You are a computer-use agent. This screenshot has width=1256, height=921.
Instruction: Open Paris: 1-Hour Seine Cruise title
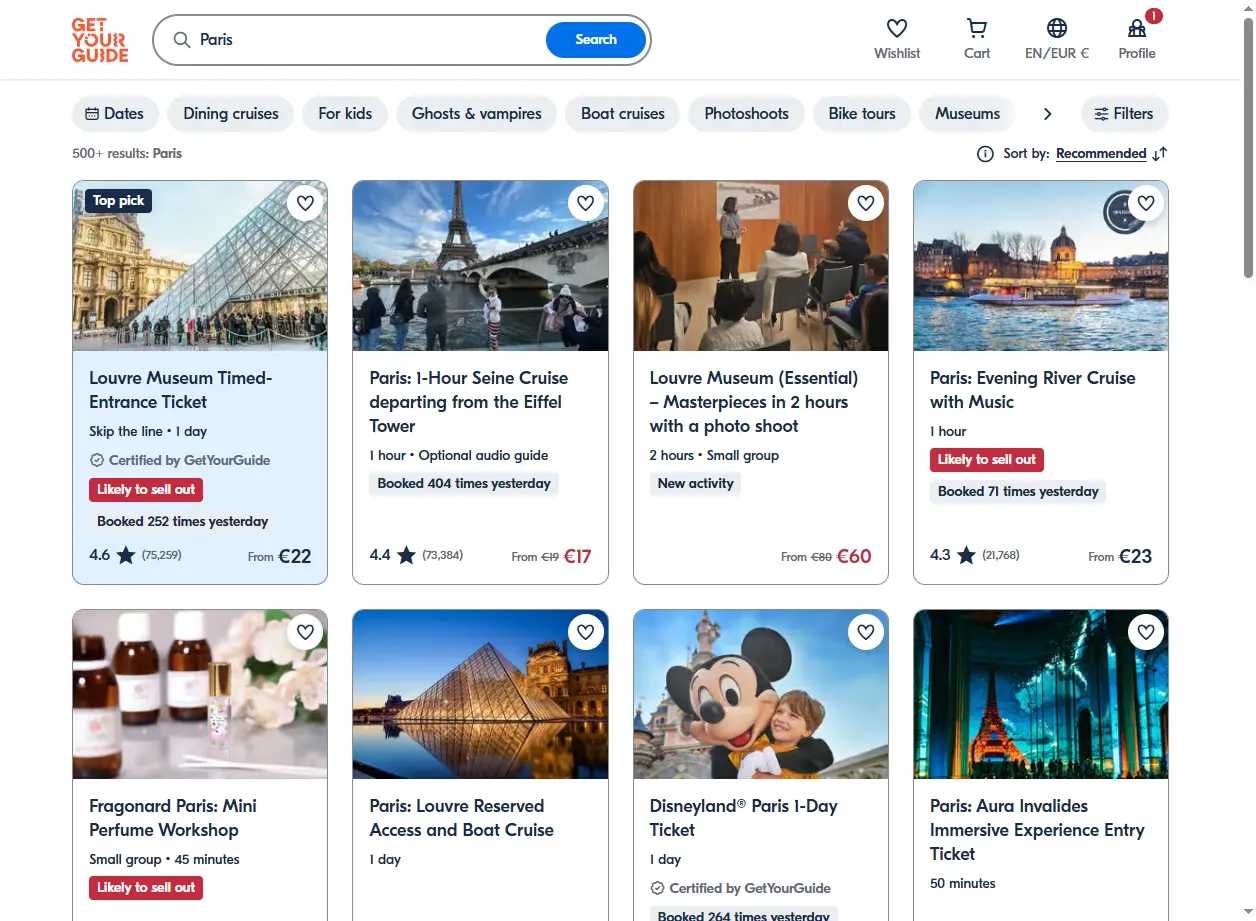[x=469, y=402]
